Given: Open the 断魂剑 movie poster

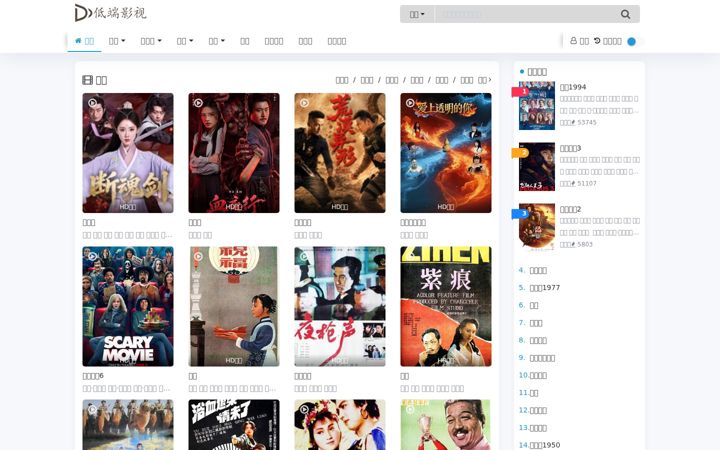Looking at the screenshot, I should pos(128,153).
